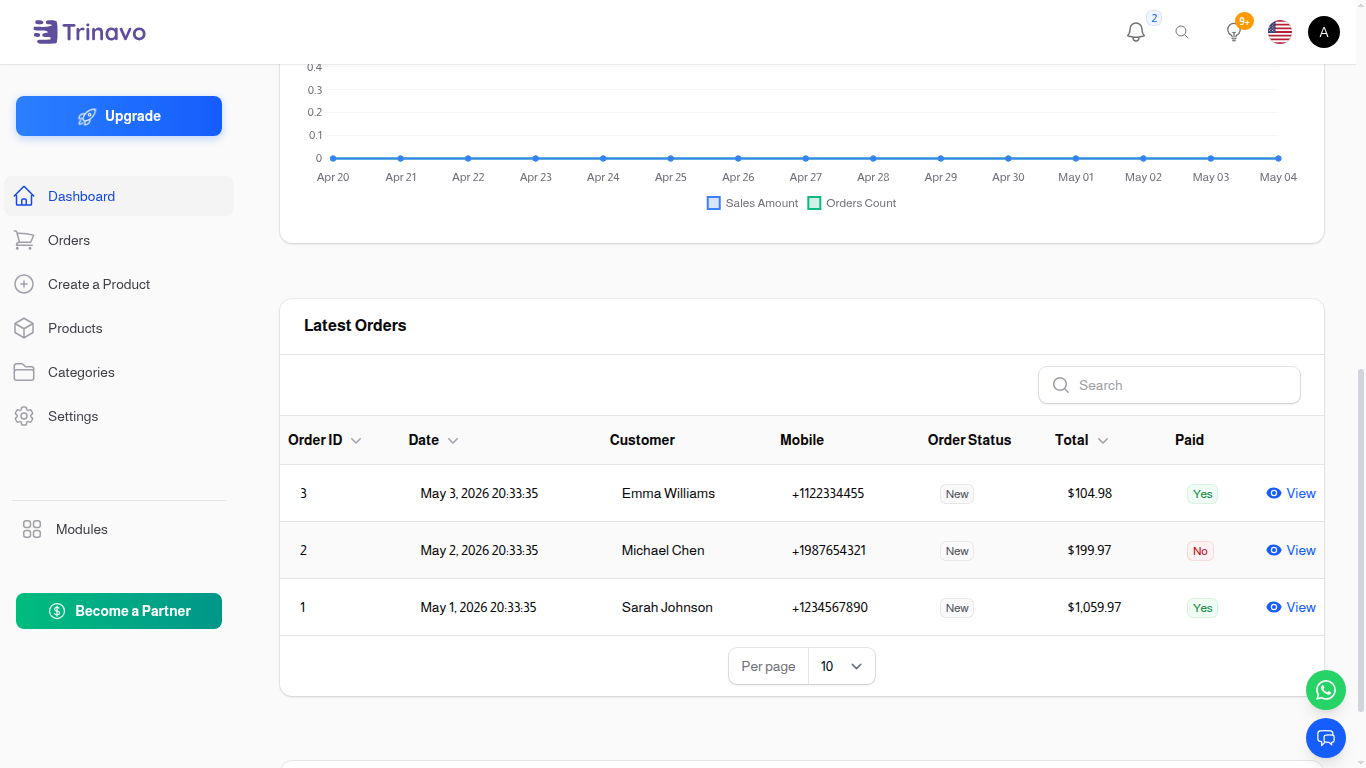Click the Categories folder icon
Image resolution: width=1366 pixels, height=768 pixels.
point(24,372)
